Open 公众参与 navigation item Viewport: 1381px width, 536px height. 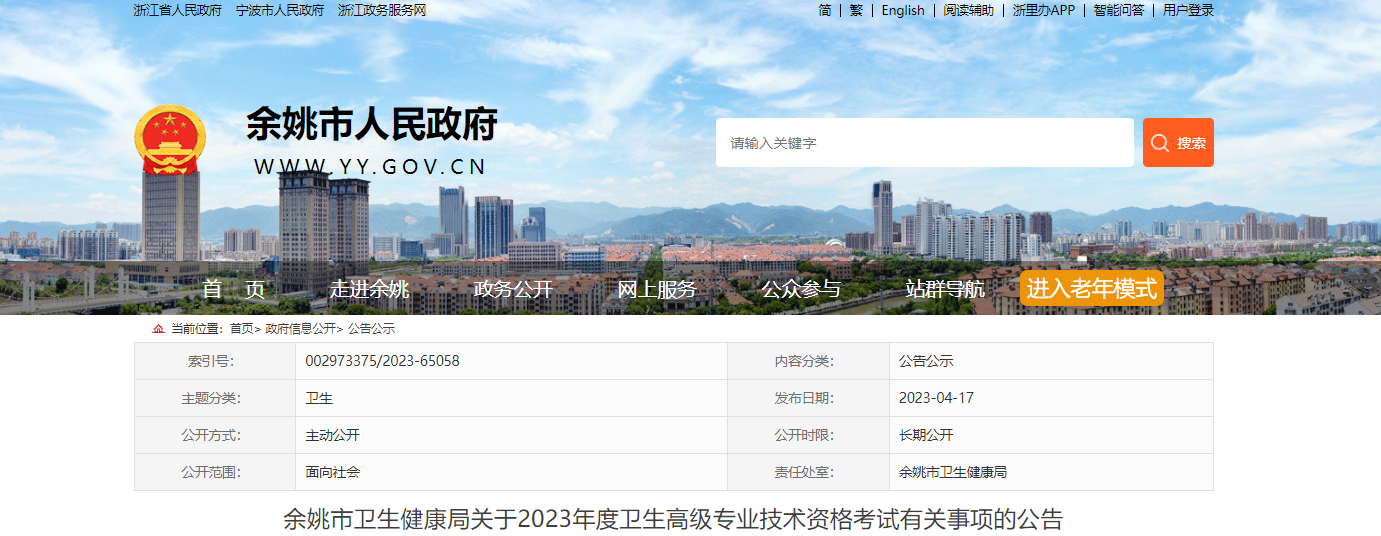pyautogui.click(x=801, y=290)
